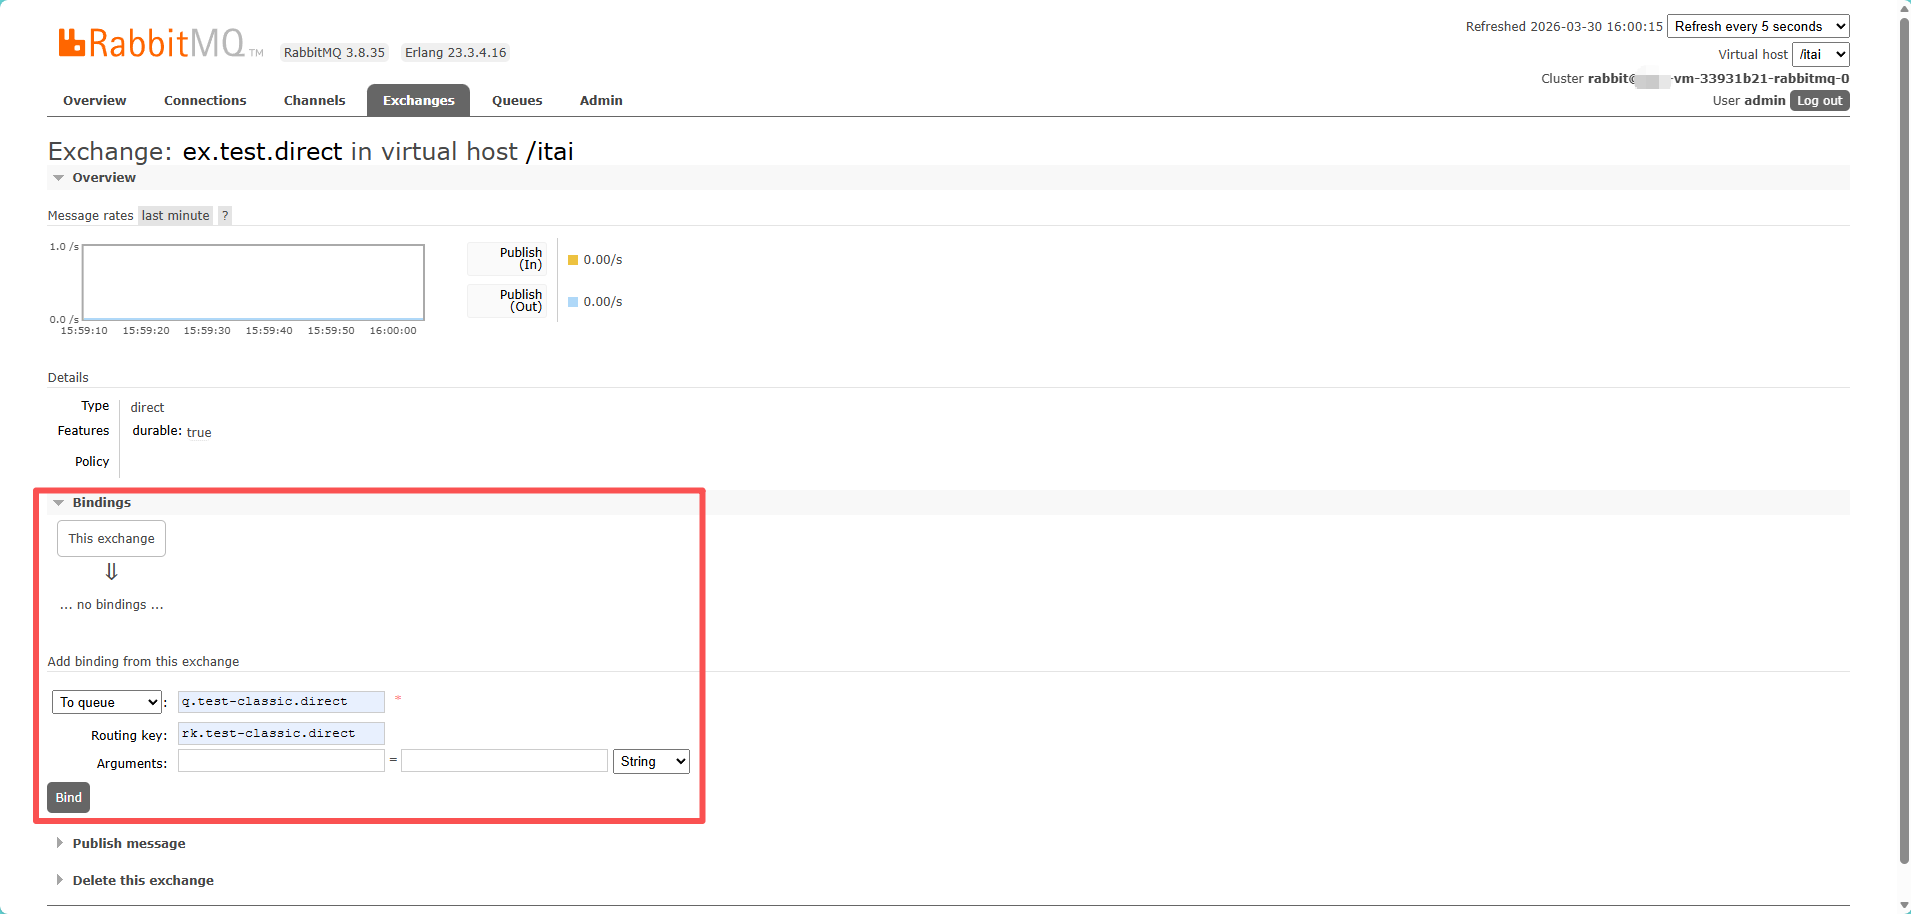Screen dimensions: 1911x914
Task: Open the Connections tab
Action: 205,100
